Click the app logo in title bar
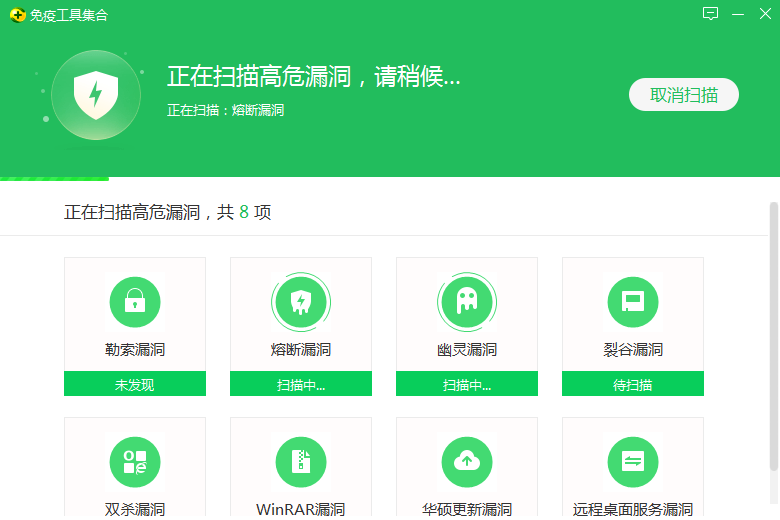 (x=15, y=15)
